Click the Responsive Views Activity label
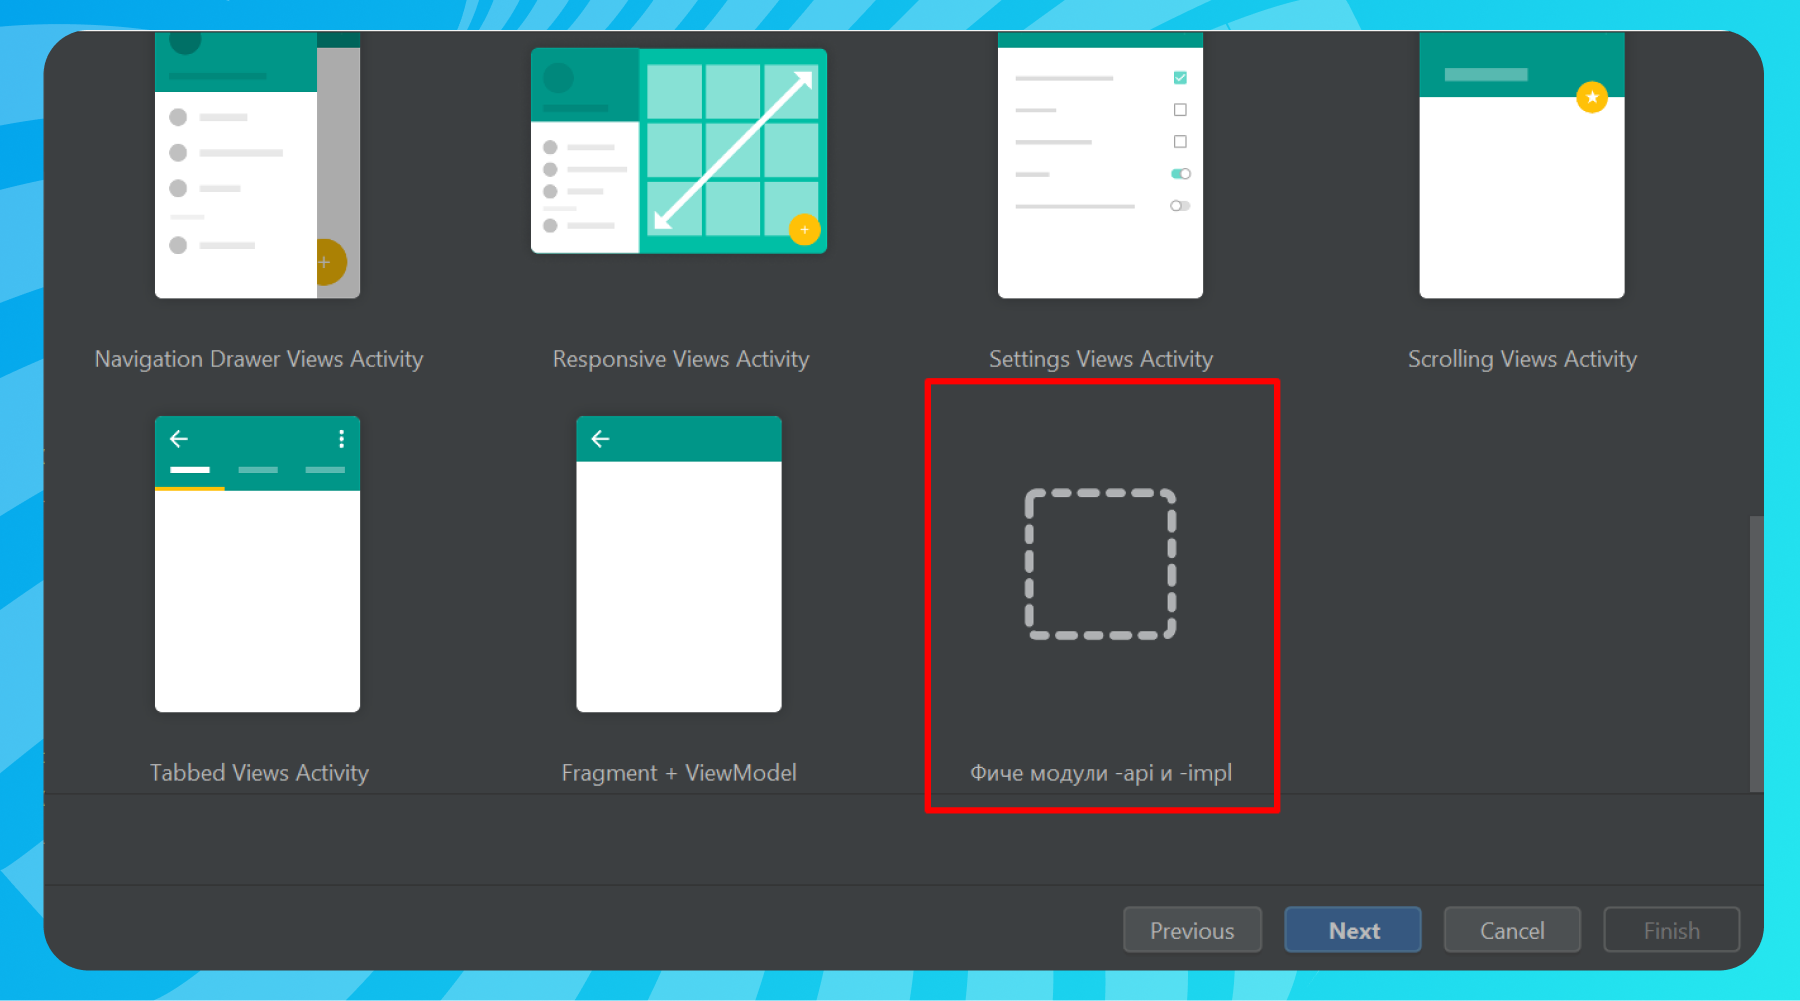The image size is (1800, 1001). [x=681, y=359]
